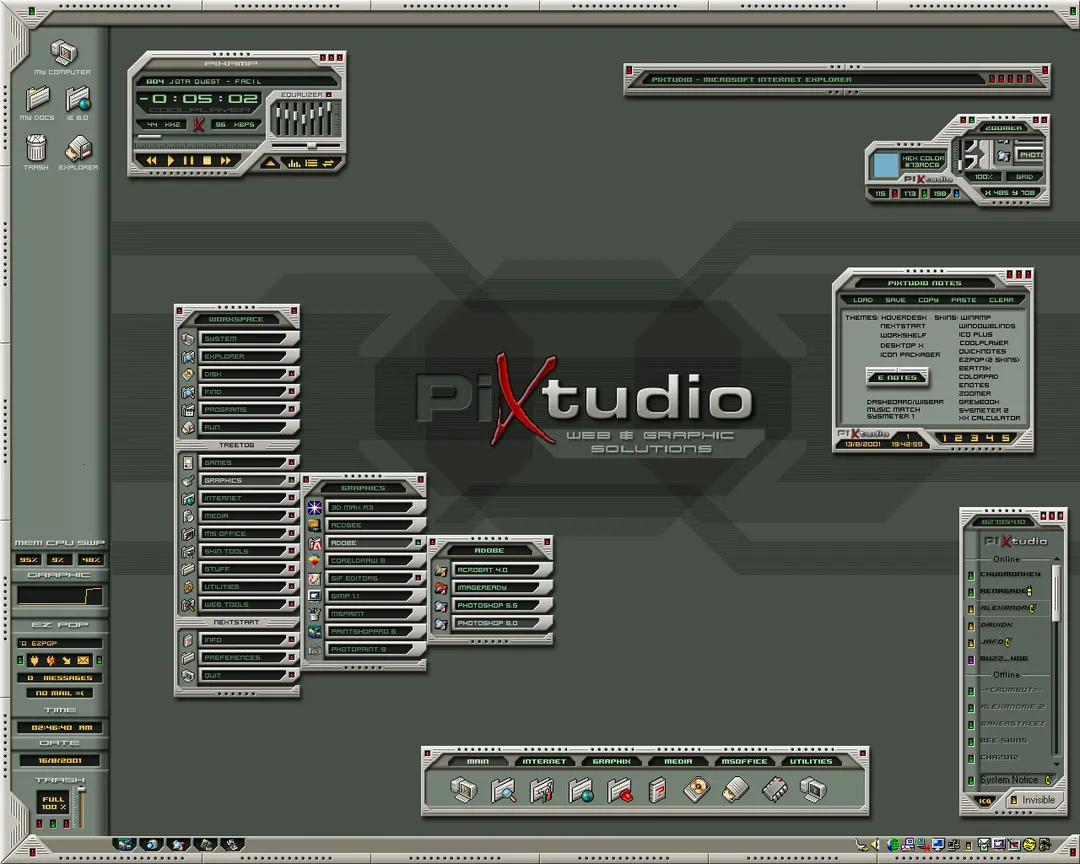The height and width of the screenshot is (864, 1080).
Task: Expand the Internet entry in Workspace
Action: click(248, 498)
